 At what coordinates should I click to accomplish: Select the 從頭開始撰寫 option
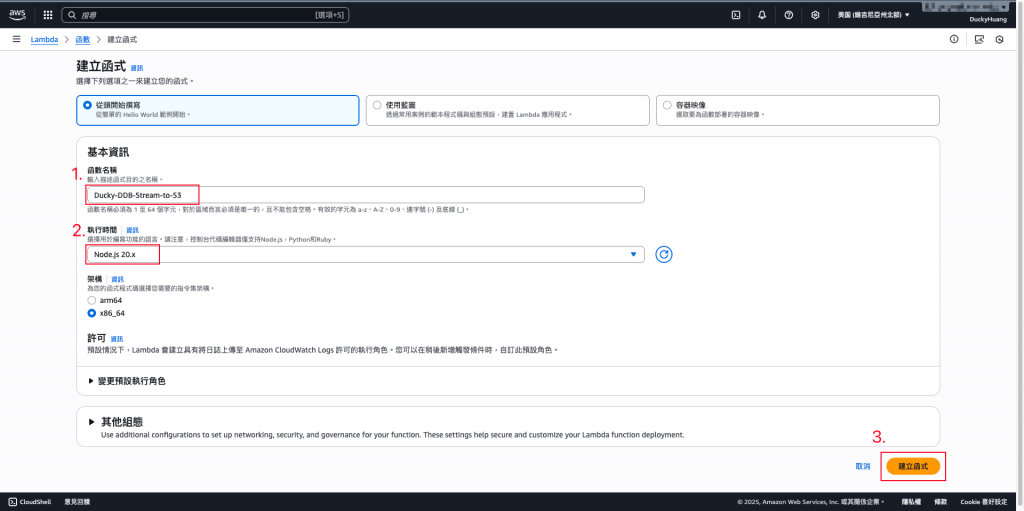click(x=217, y=110)
